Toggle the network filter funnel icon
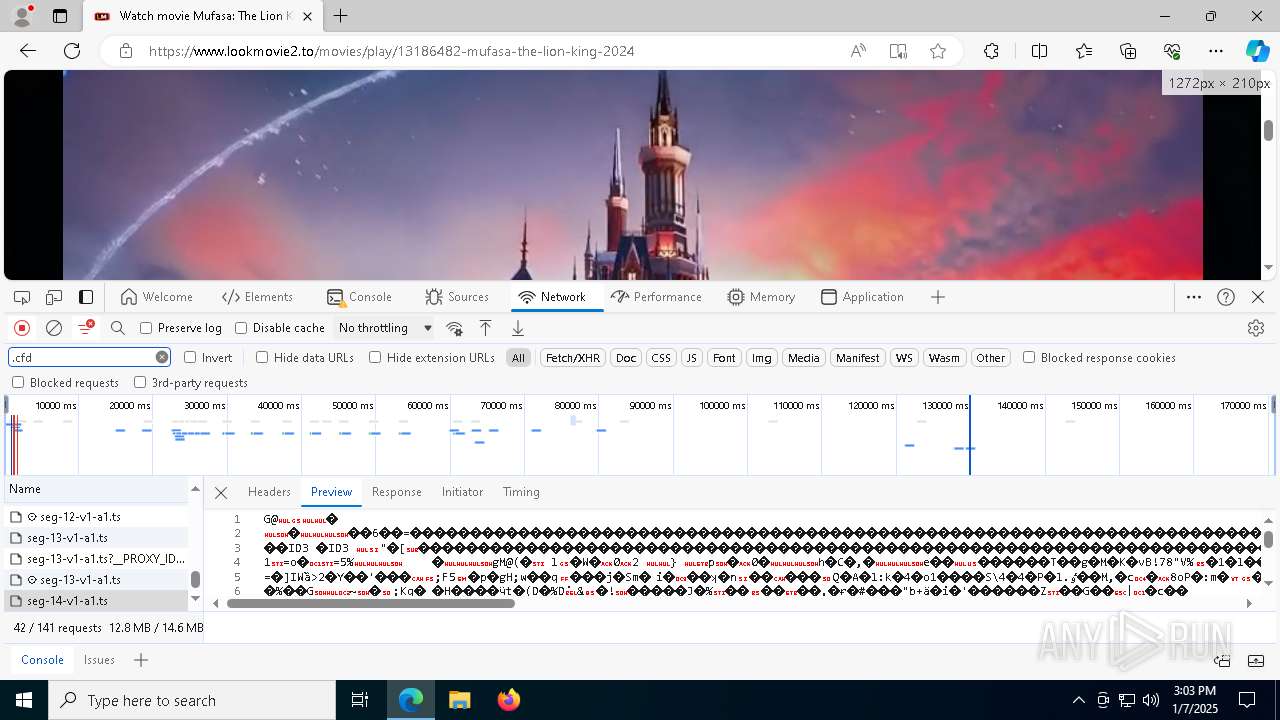 click(x=86, y=327)
